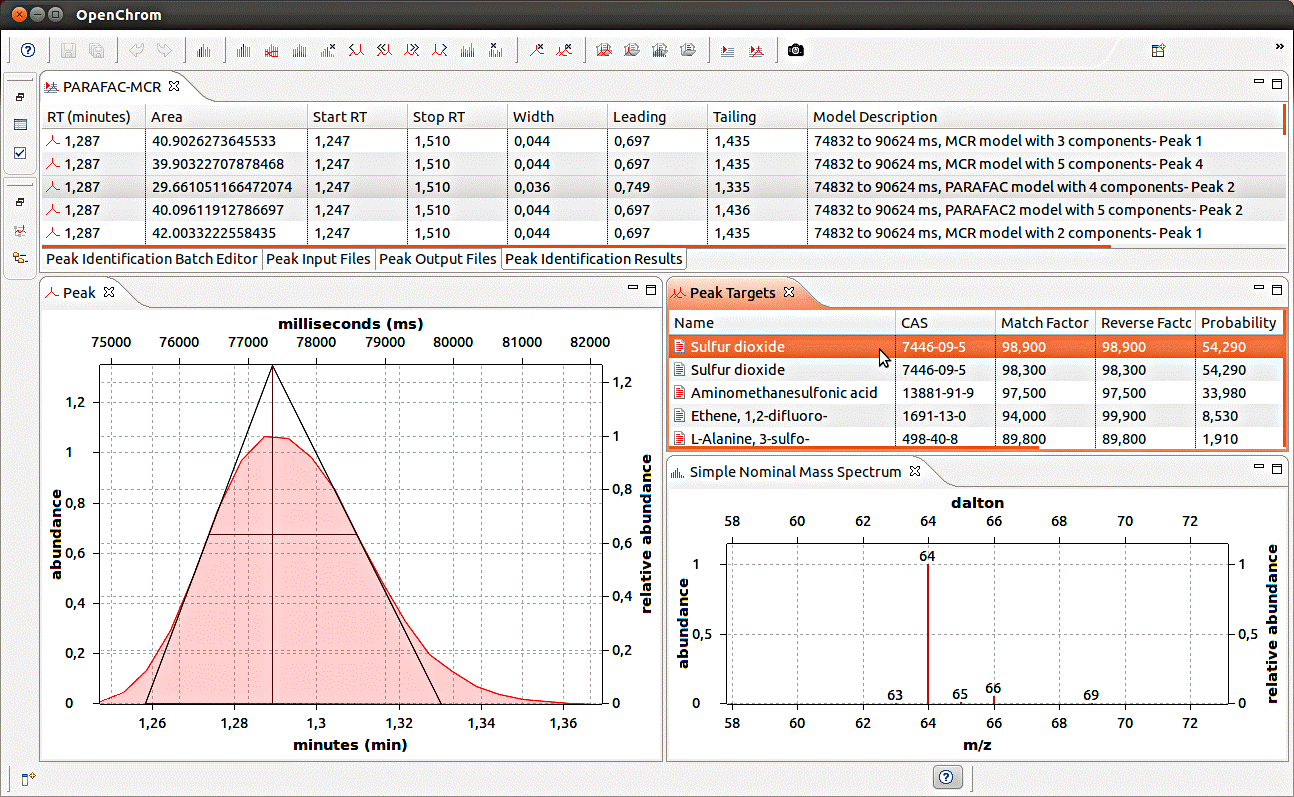Select 'Ethene, 1,2-difluoro-' target row
The height and width of the screenshot is (797, 1294).
[x=975, y=416]
